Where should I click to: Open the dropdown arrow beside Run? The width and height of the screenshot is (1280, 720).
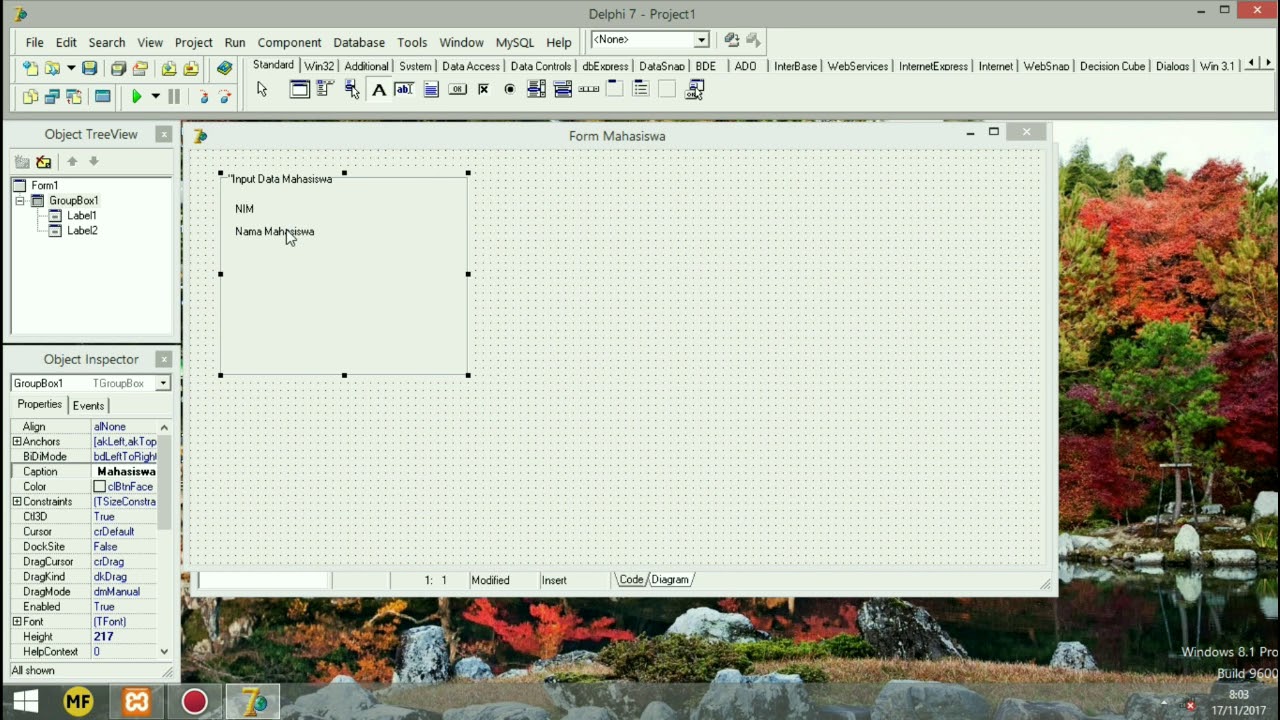(x=155, y=97)
